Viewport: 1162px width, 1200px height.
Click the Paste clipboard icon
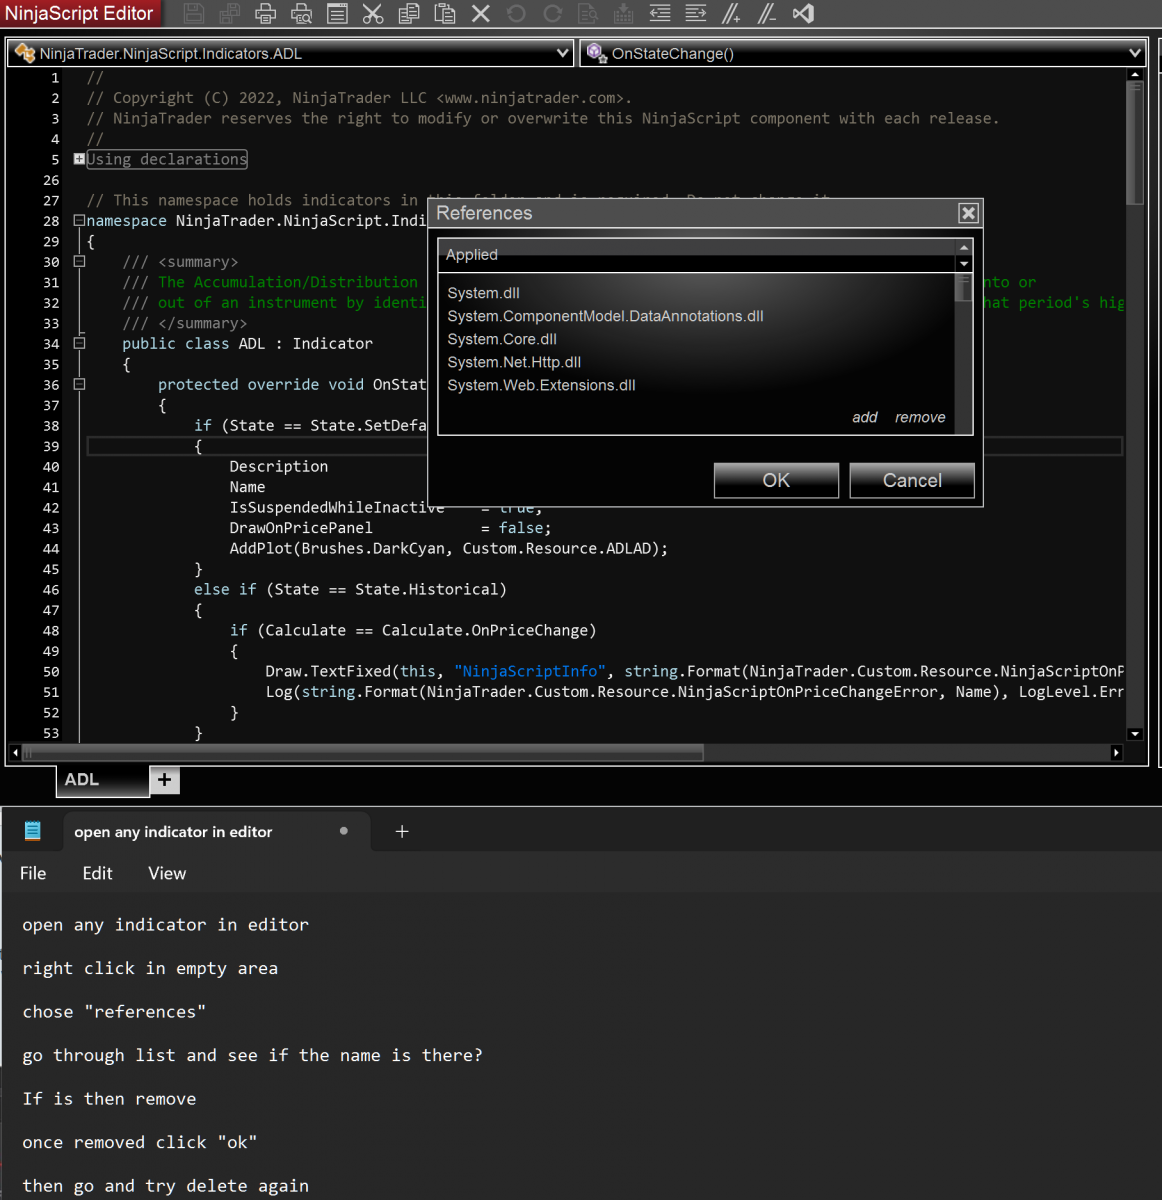coord(445,14)
